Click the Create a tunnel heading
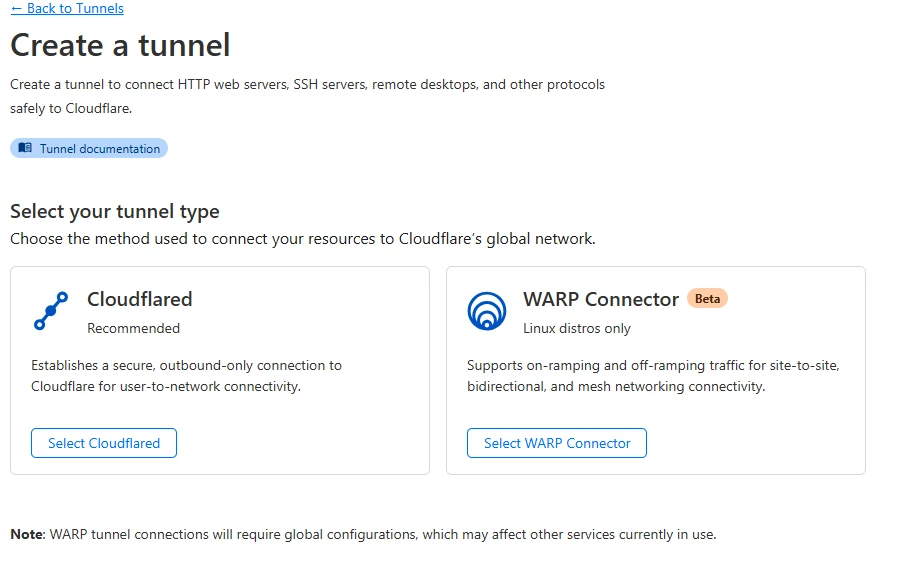Image resolution: width=901 pixels, height=583 pixels. click(120, 45)
